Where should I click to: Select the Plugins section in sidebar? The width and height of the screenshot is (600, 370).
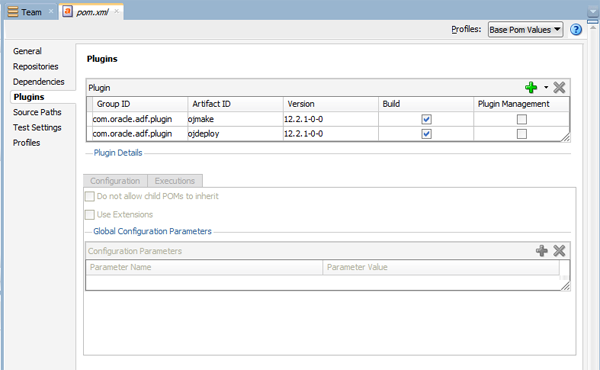pyautogui.click(x=29, y=97)
